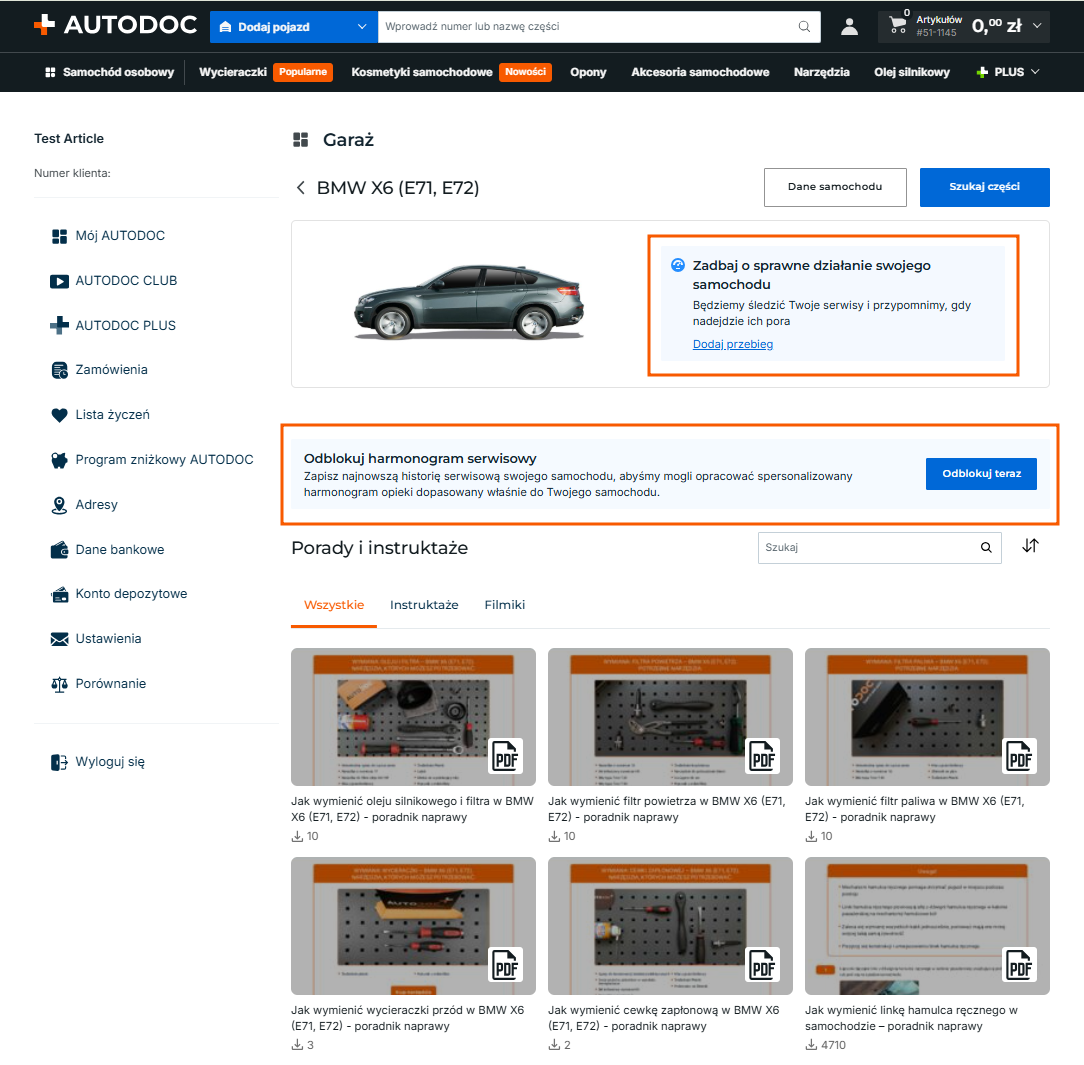Image resolution: width=1084 pixels, height=1065 pixels.
Task: Click the magnifier icon in Szukaj field
Action: [x=986, y=547]
